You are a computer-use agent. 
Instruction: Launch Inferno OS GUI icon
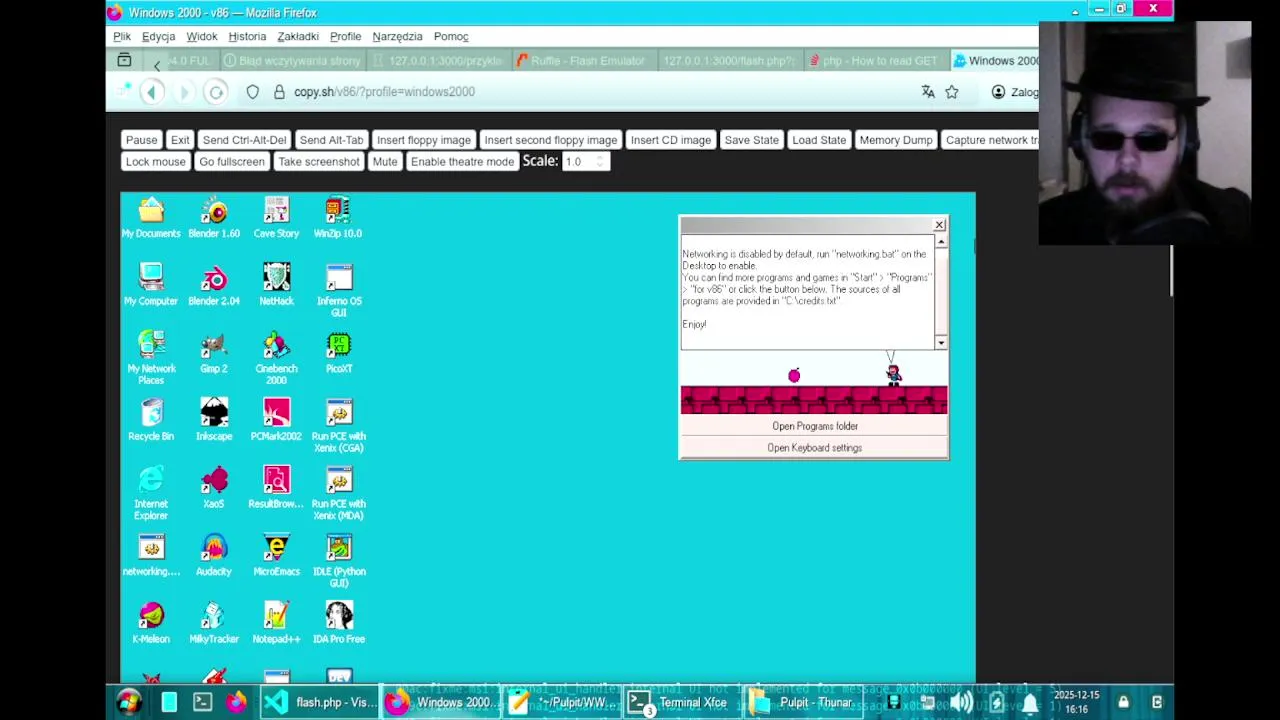point(339,290)
